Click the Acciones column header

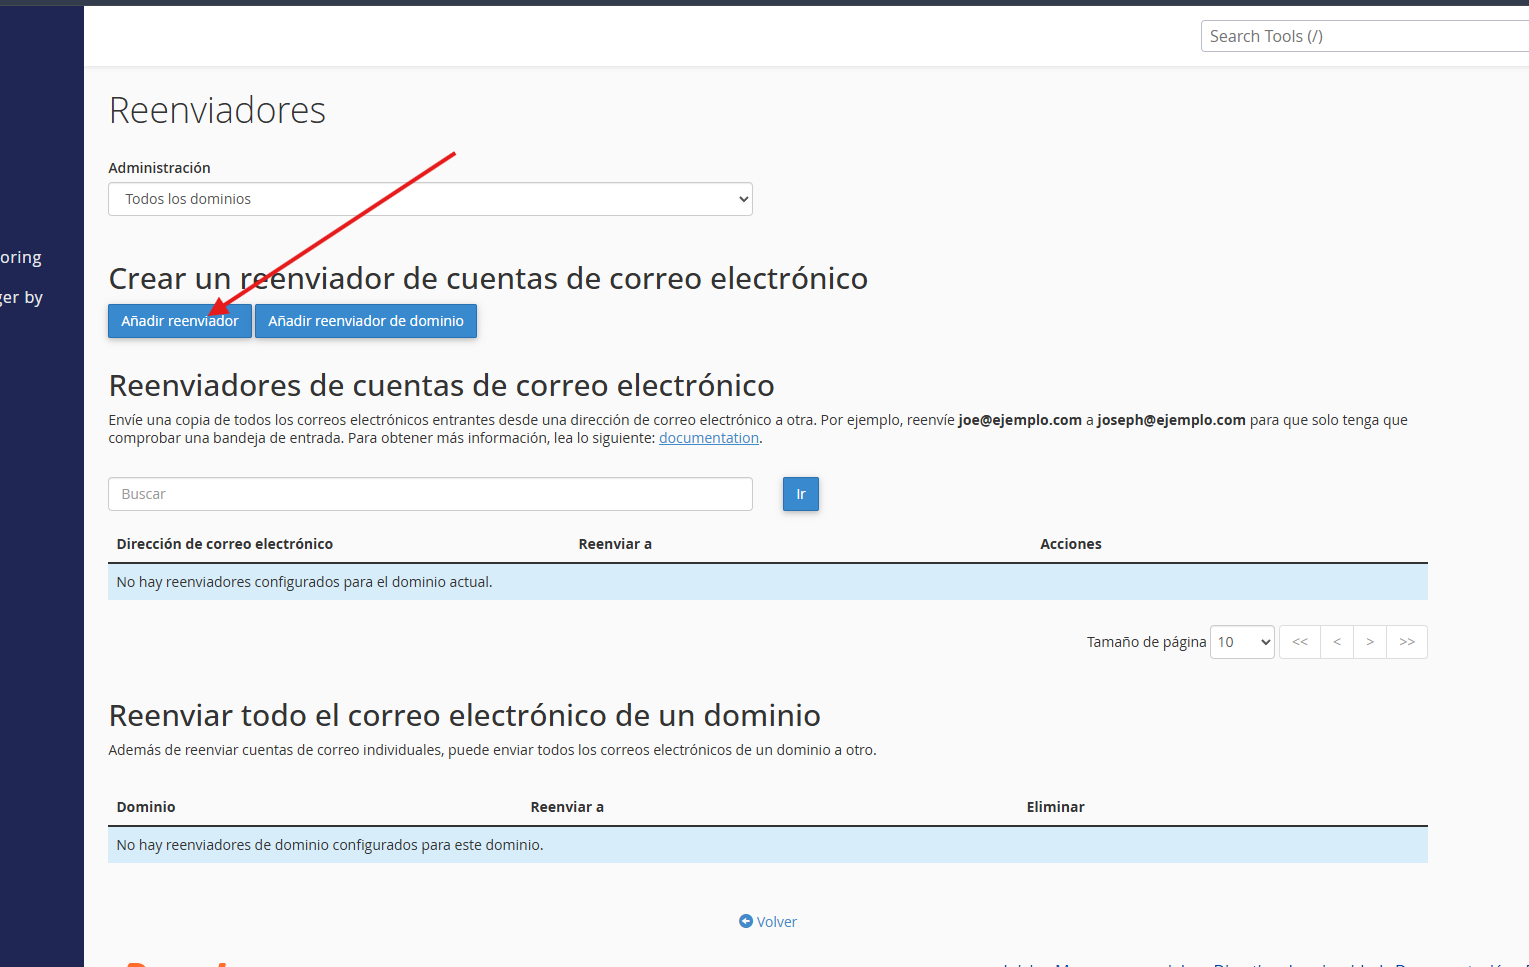[1070, 544]
